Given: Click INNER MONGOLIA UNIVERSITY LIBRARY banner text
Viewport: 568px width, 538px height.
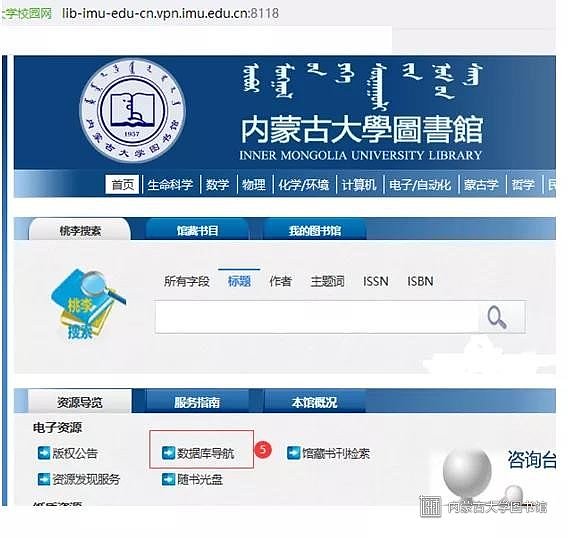Looking at the screenshot, I should click(x=360, y=155).
